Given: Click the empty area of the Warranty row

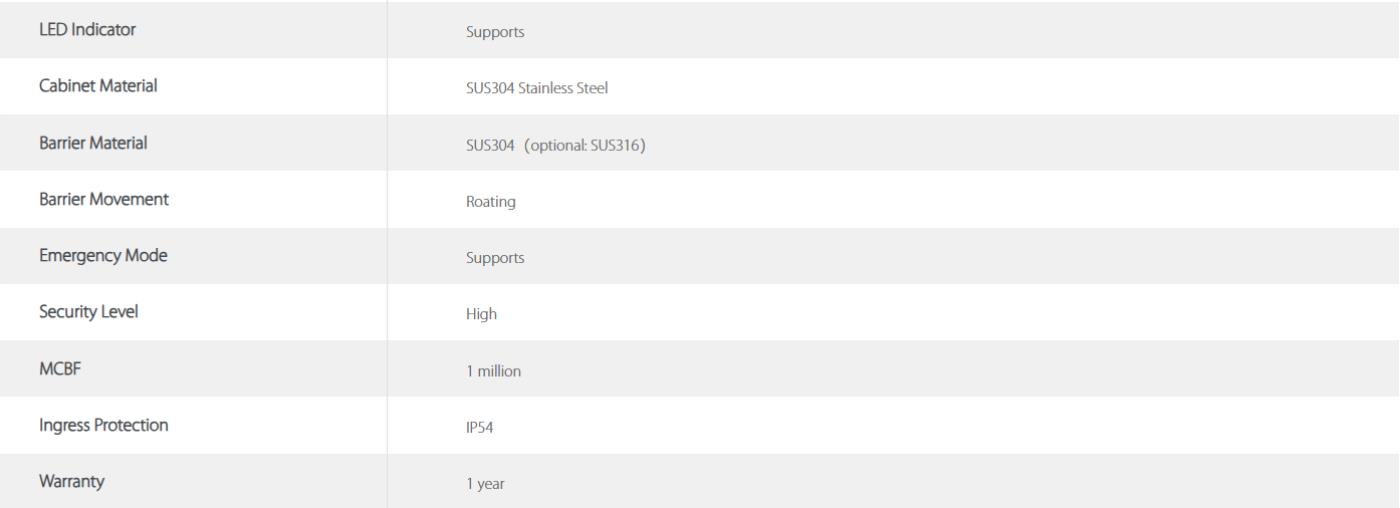Looking at the screenshot, I should point(950,482).
